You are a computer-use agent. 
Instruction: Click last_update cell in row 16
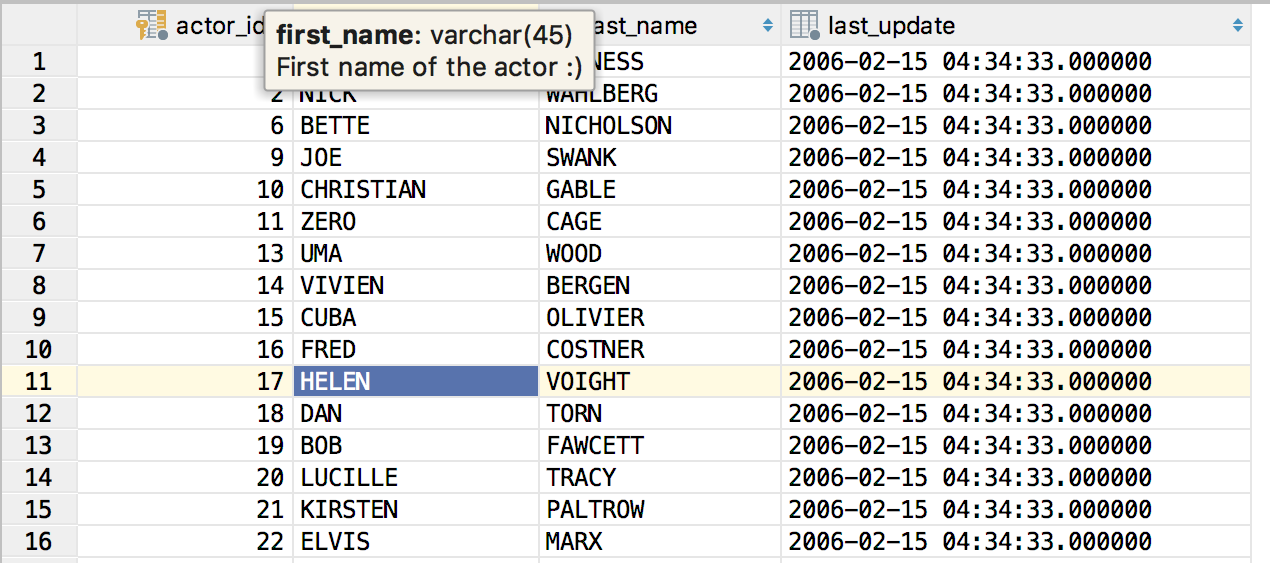[x=1015, y=541]
